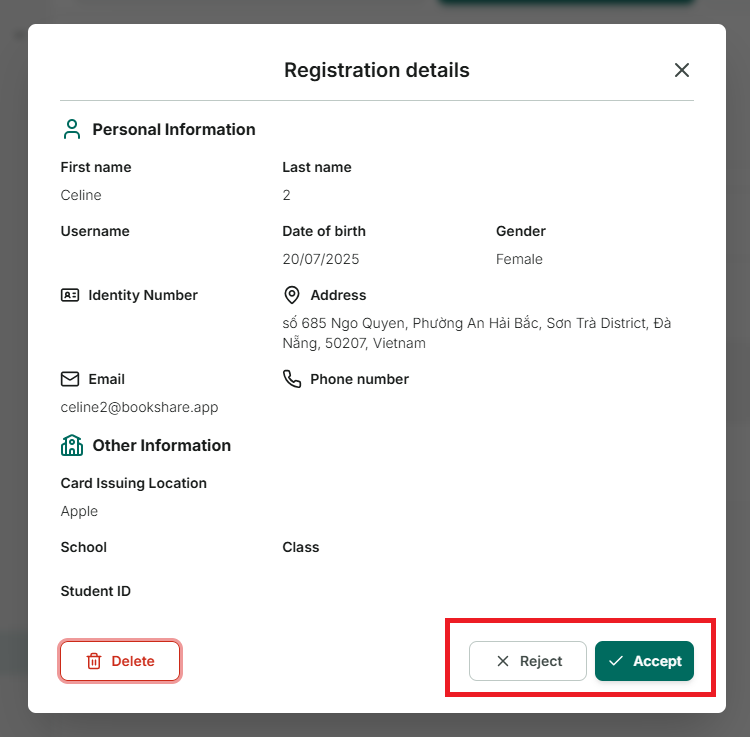750x737 pixels.
Task: Click the checkmark icon in Accept button
Action: (616, 661)
